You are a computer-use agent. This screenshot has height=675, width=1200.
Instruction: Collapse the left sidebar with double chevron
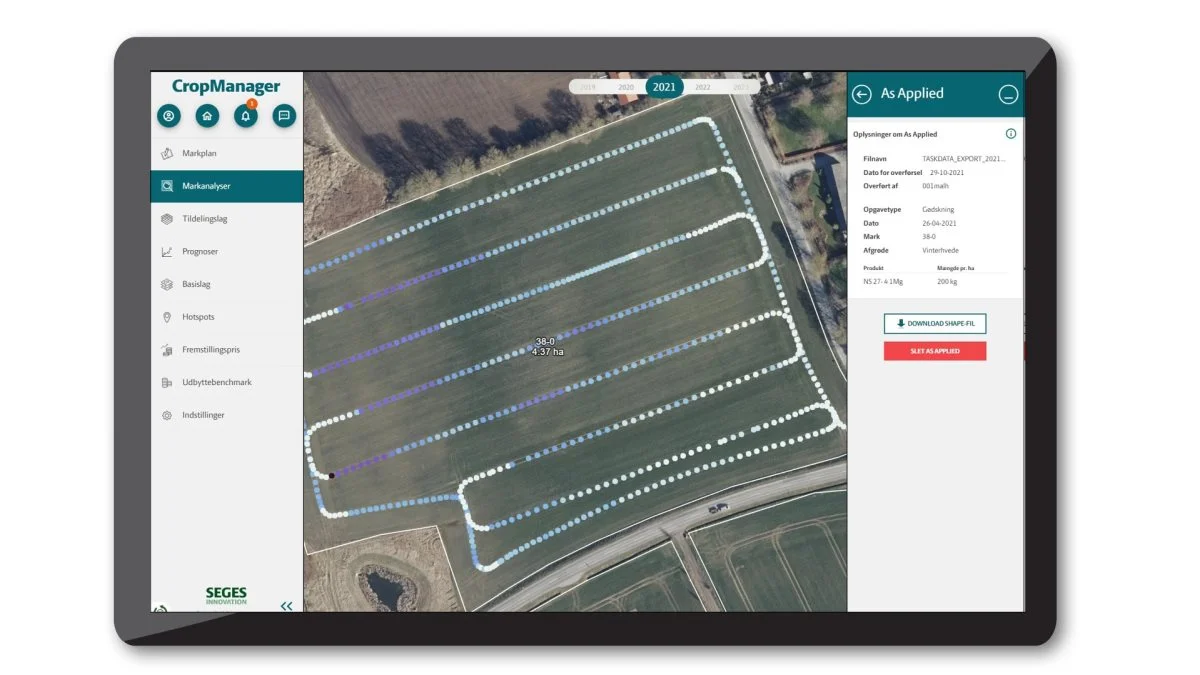coord(287,605)
